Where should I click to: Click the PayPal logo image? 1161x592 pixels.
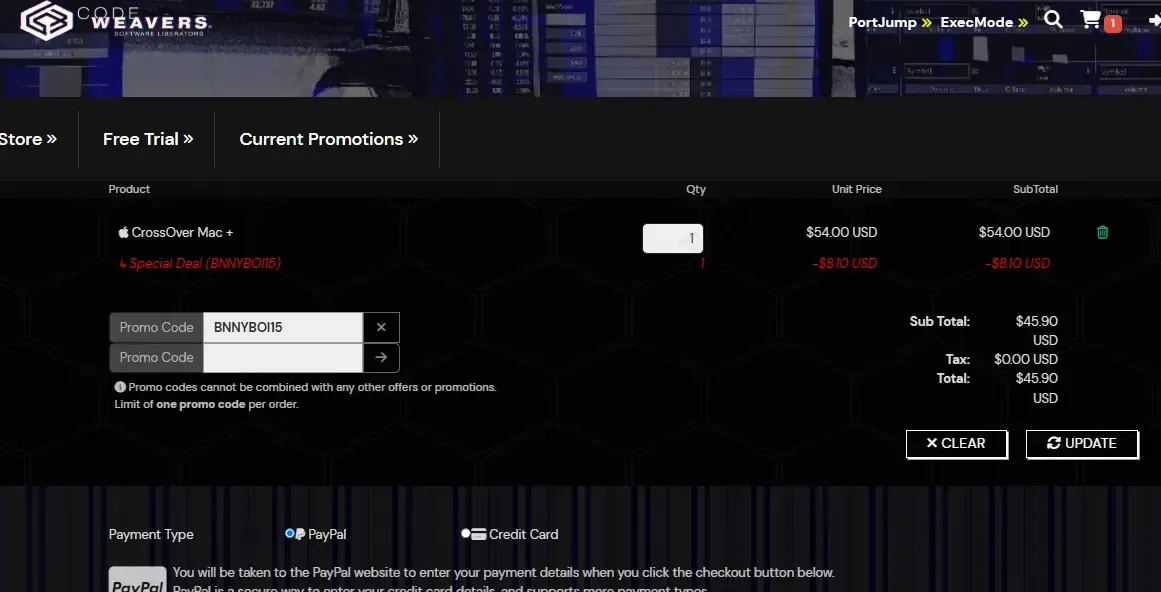[138, 580]
